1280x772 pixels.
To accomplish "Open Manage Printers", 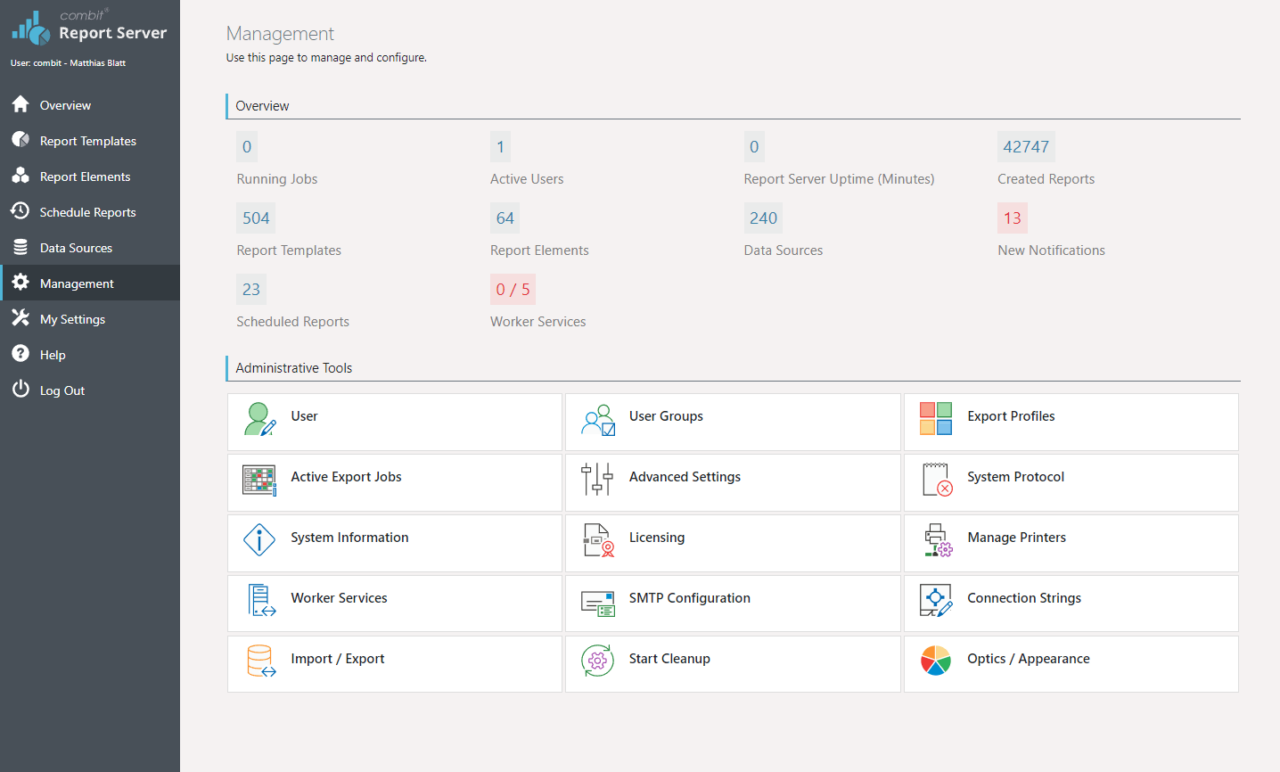I will [x=1070, y=542].
